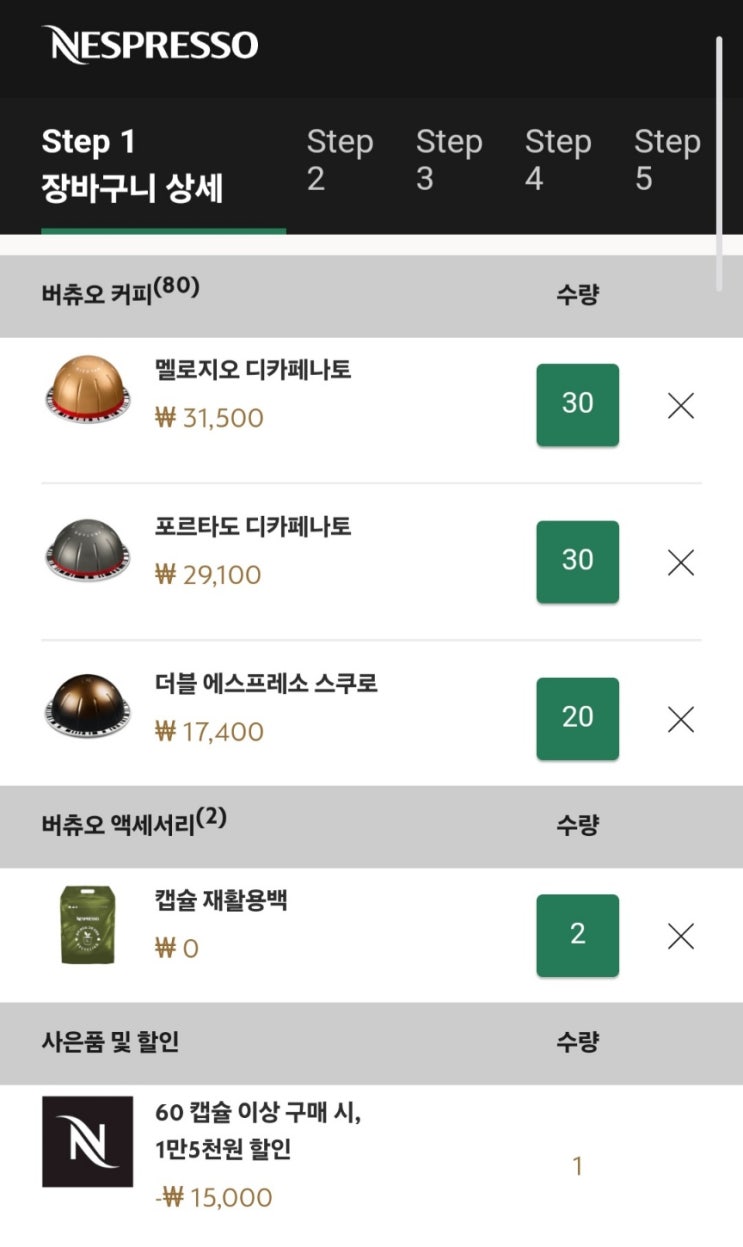Open quantity selector for 더블 에스프레소 스쿠로
Screen dimensions: 743x1247
tap(577, 719)
